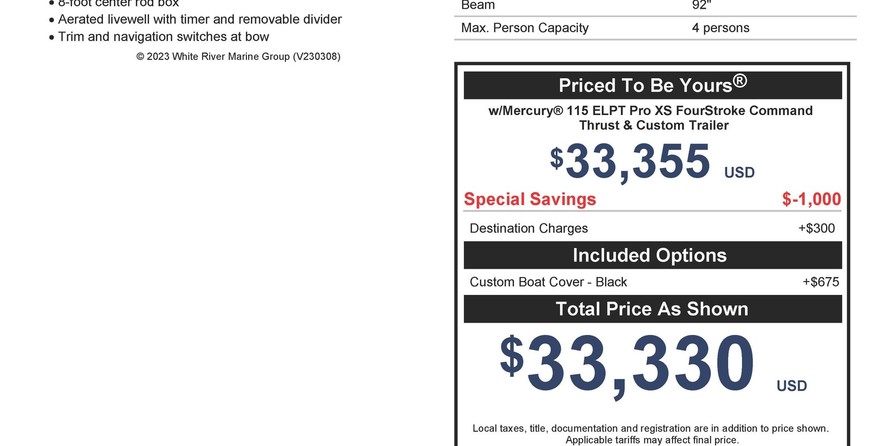Click the applicable tariffs notice text

coord(651,440)
